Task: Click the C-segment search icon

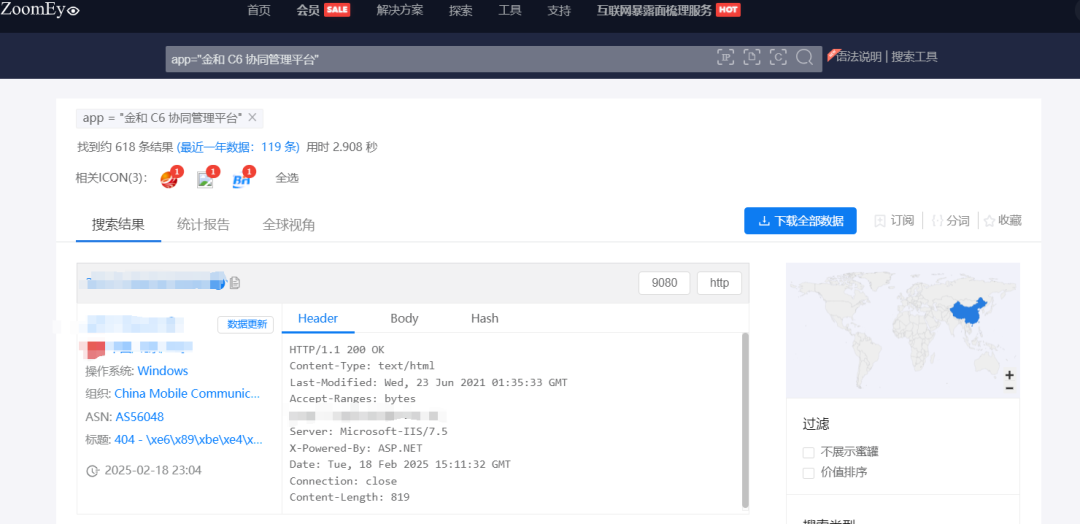Action: (x=778, y=58)
